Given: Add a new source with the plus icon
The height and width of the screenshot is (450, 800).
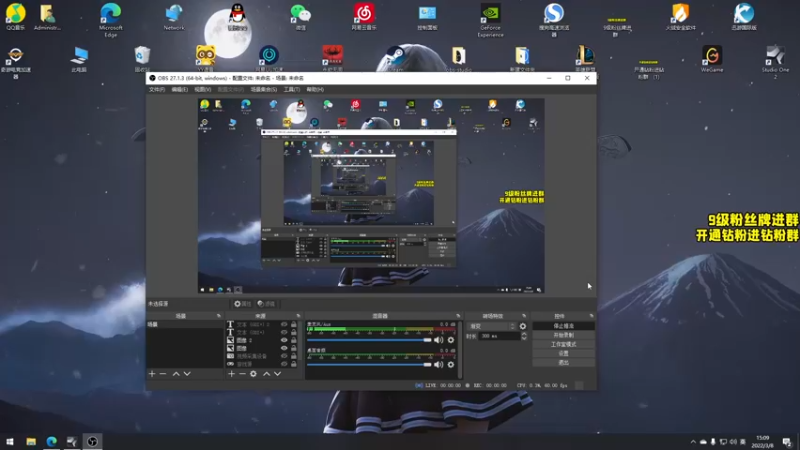Looking at the screenshot, I should click(231, 374).
